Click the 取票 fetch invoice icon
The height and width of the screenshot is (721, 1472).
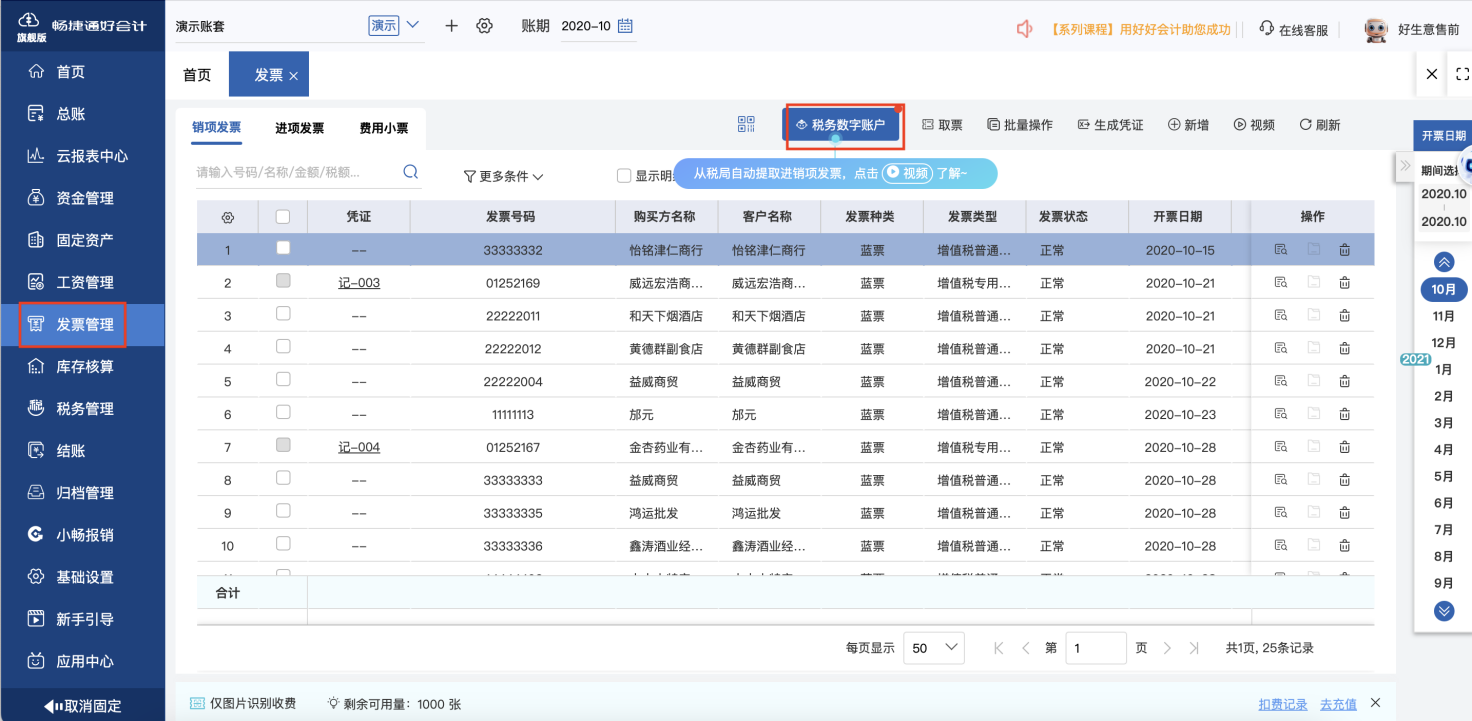tap(941, 125)
